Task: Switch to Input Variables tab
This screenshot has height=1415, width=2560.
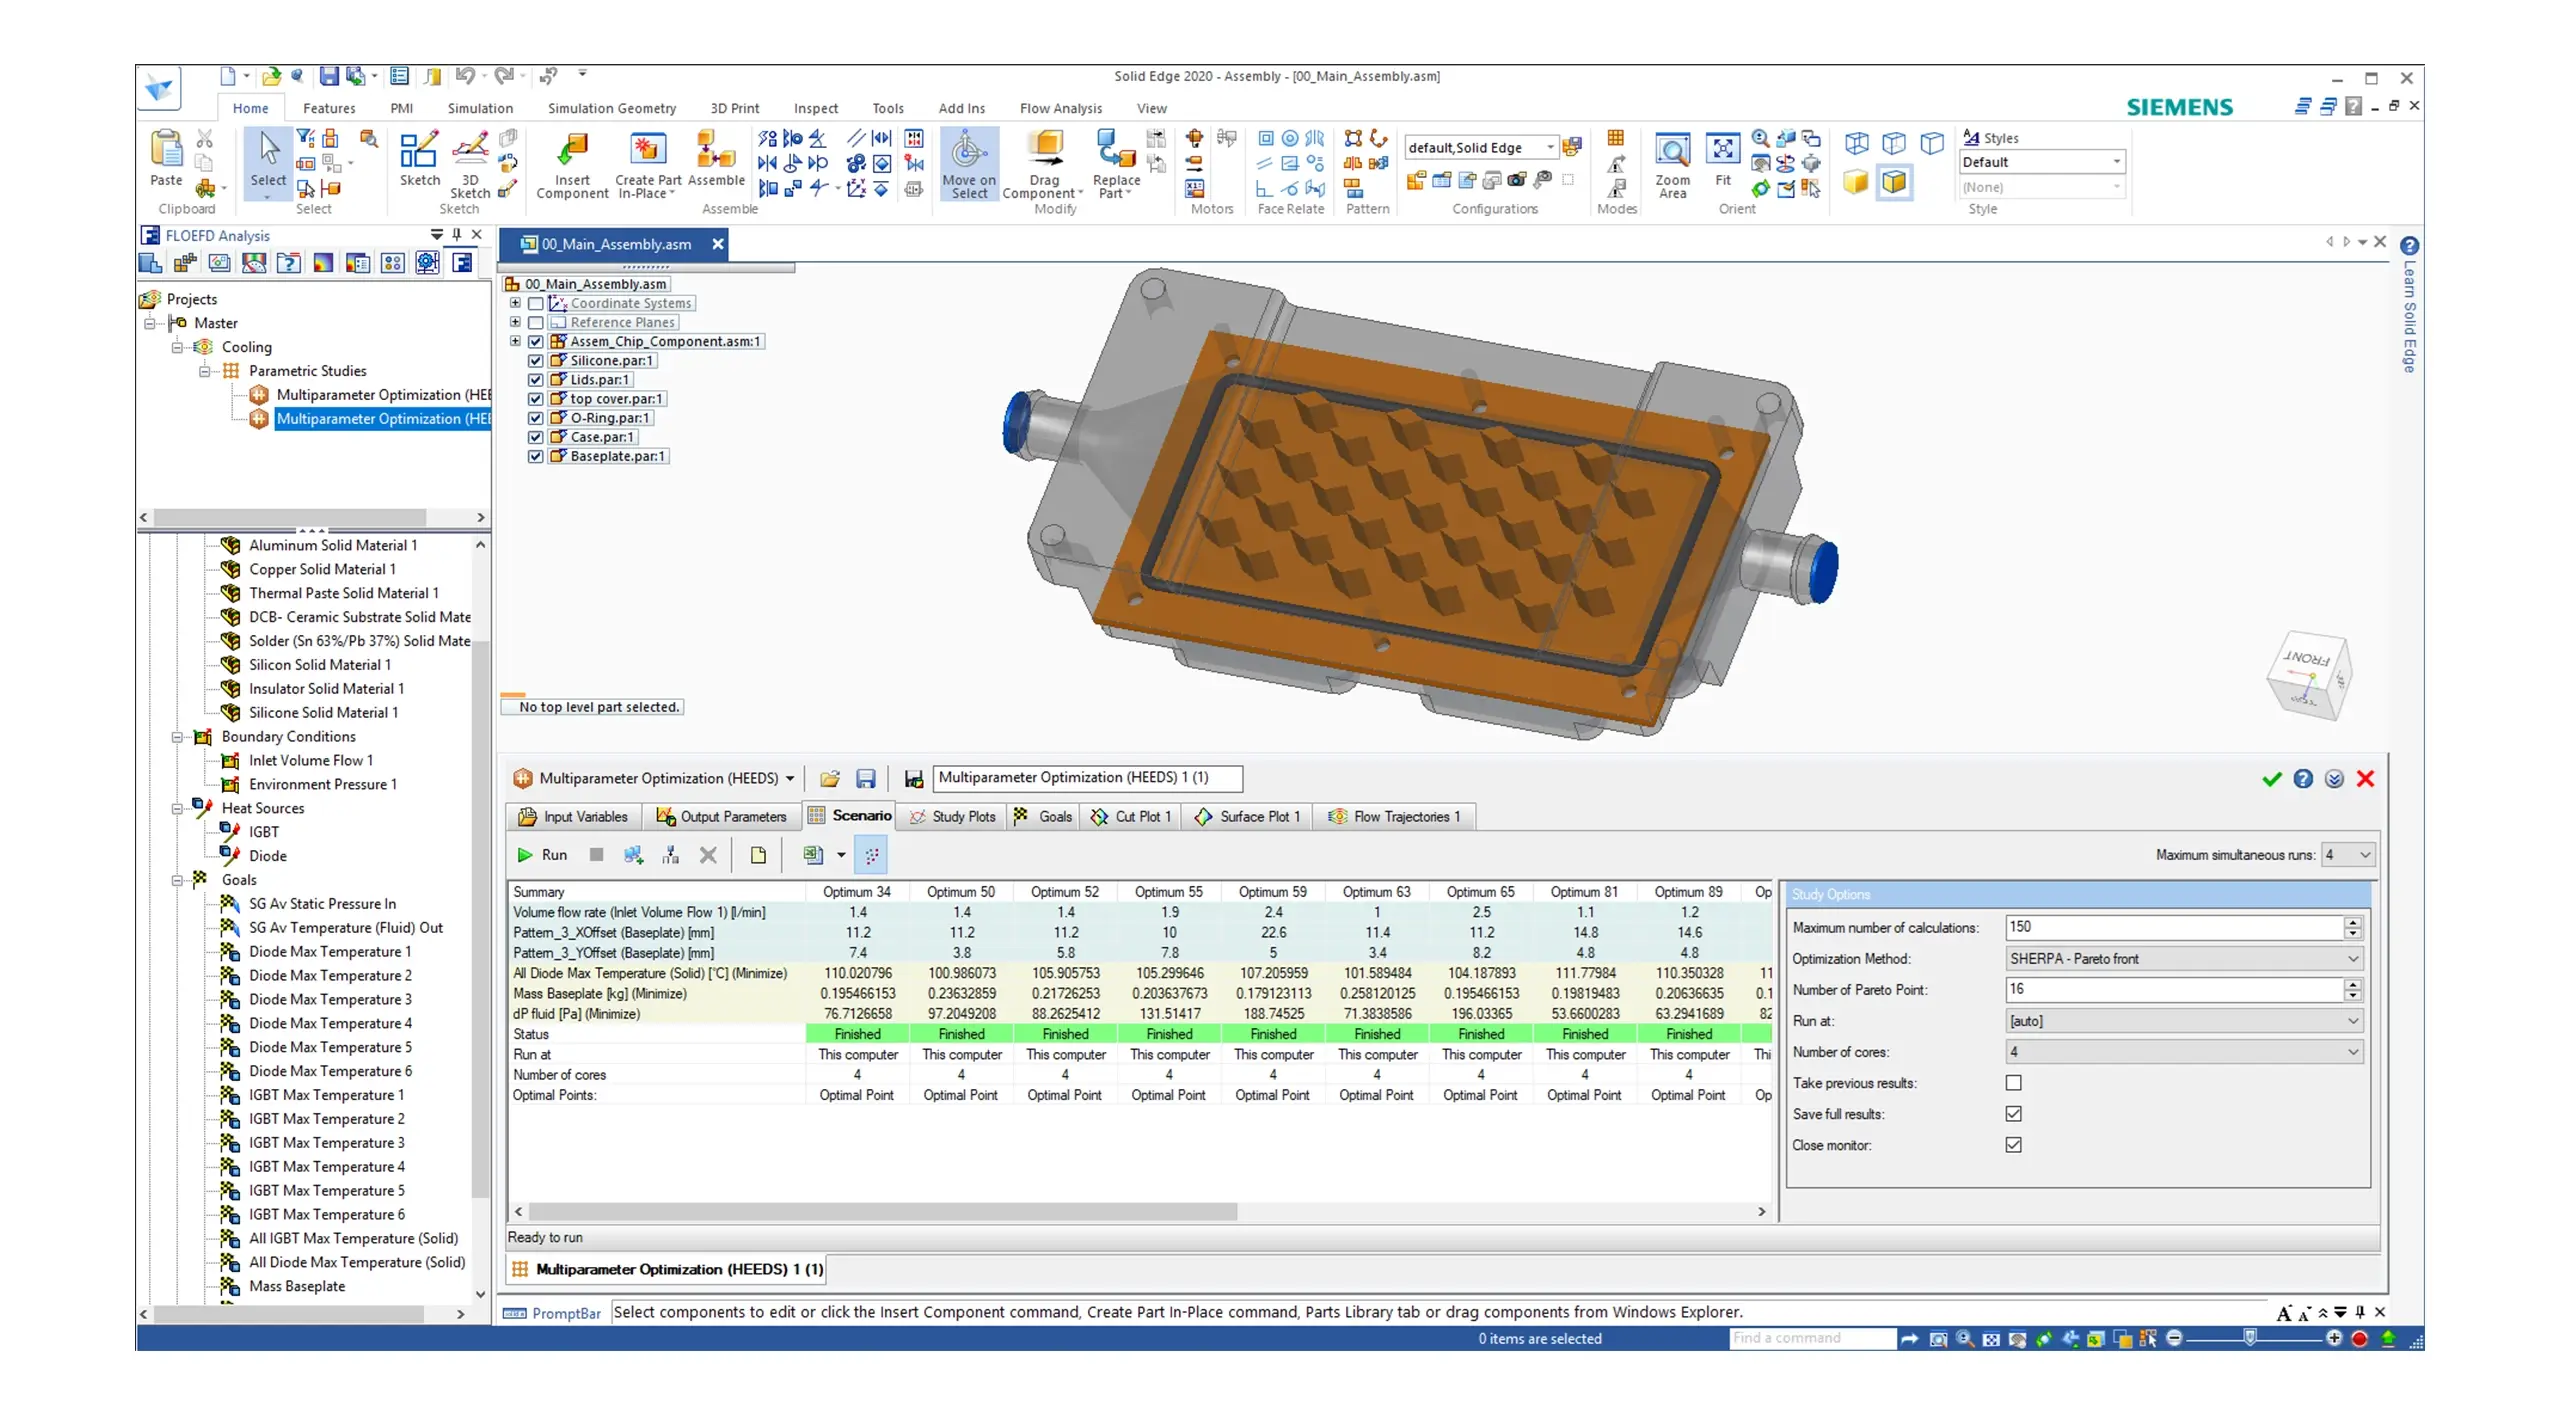Action: (x=573, y=817)
